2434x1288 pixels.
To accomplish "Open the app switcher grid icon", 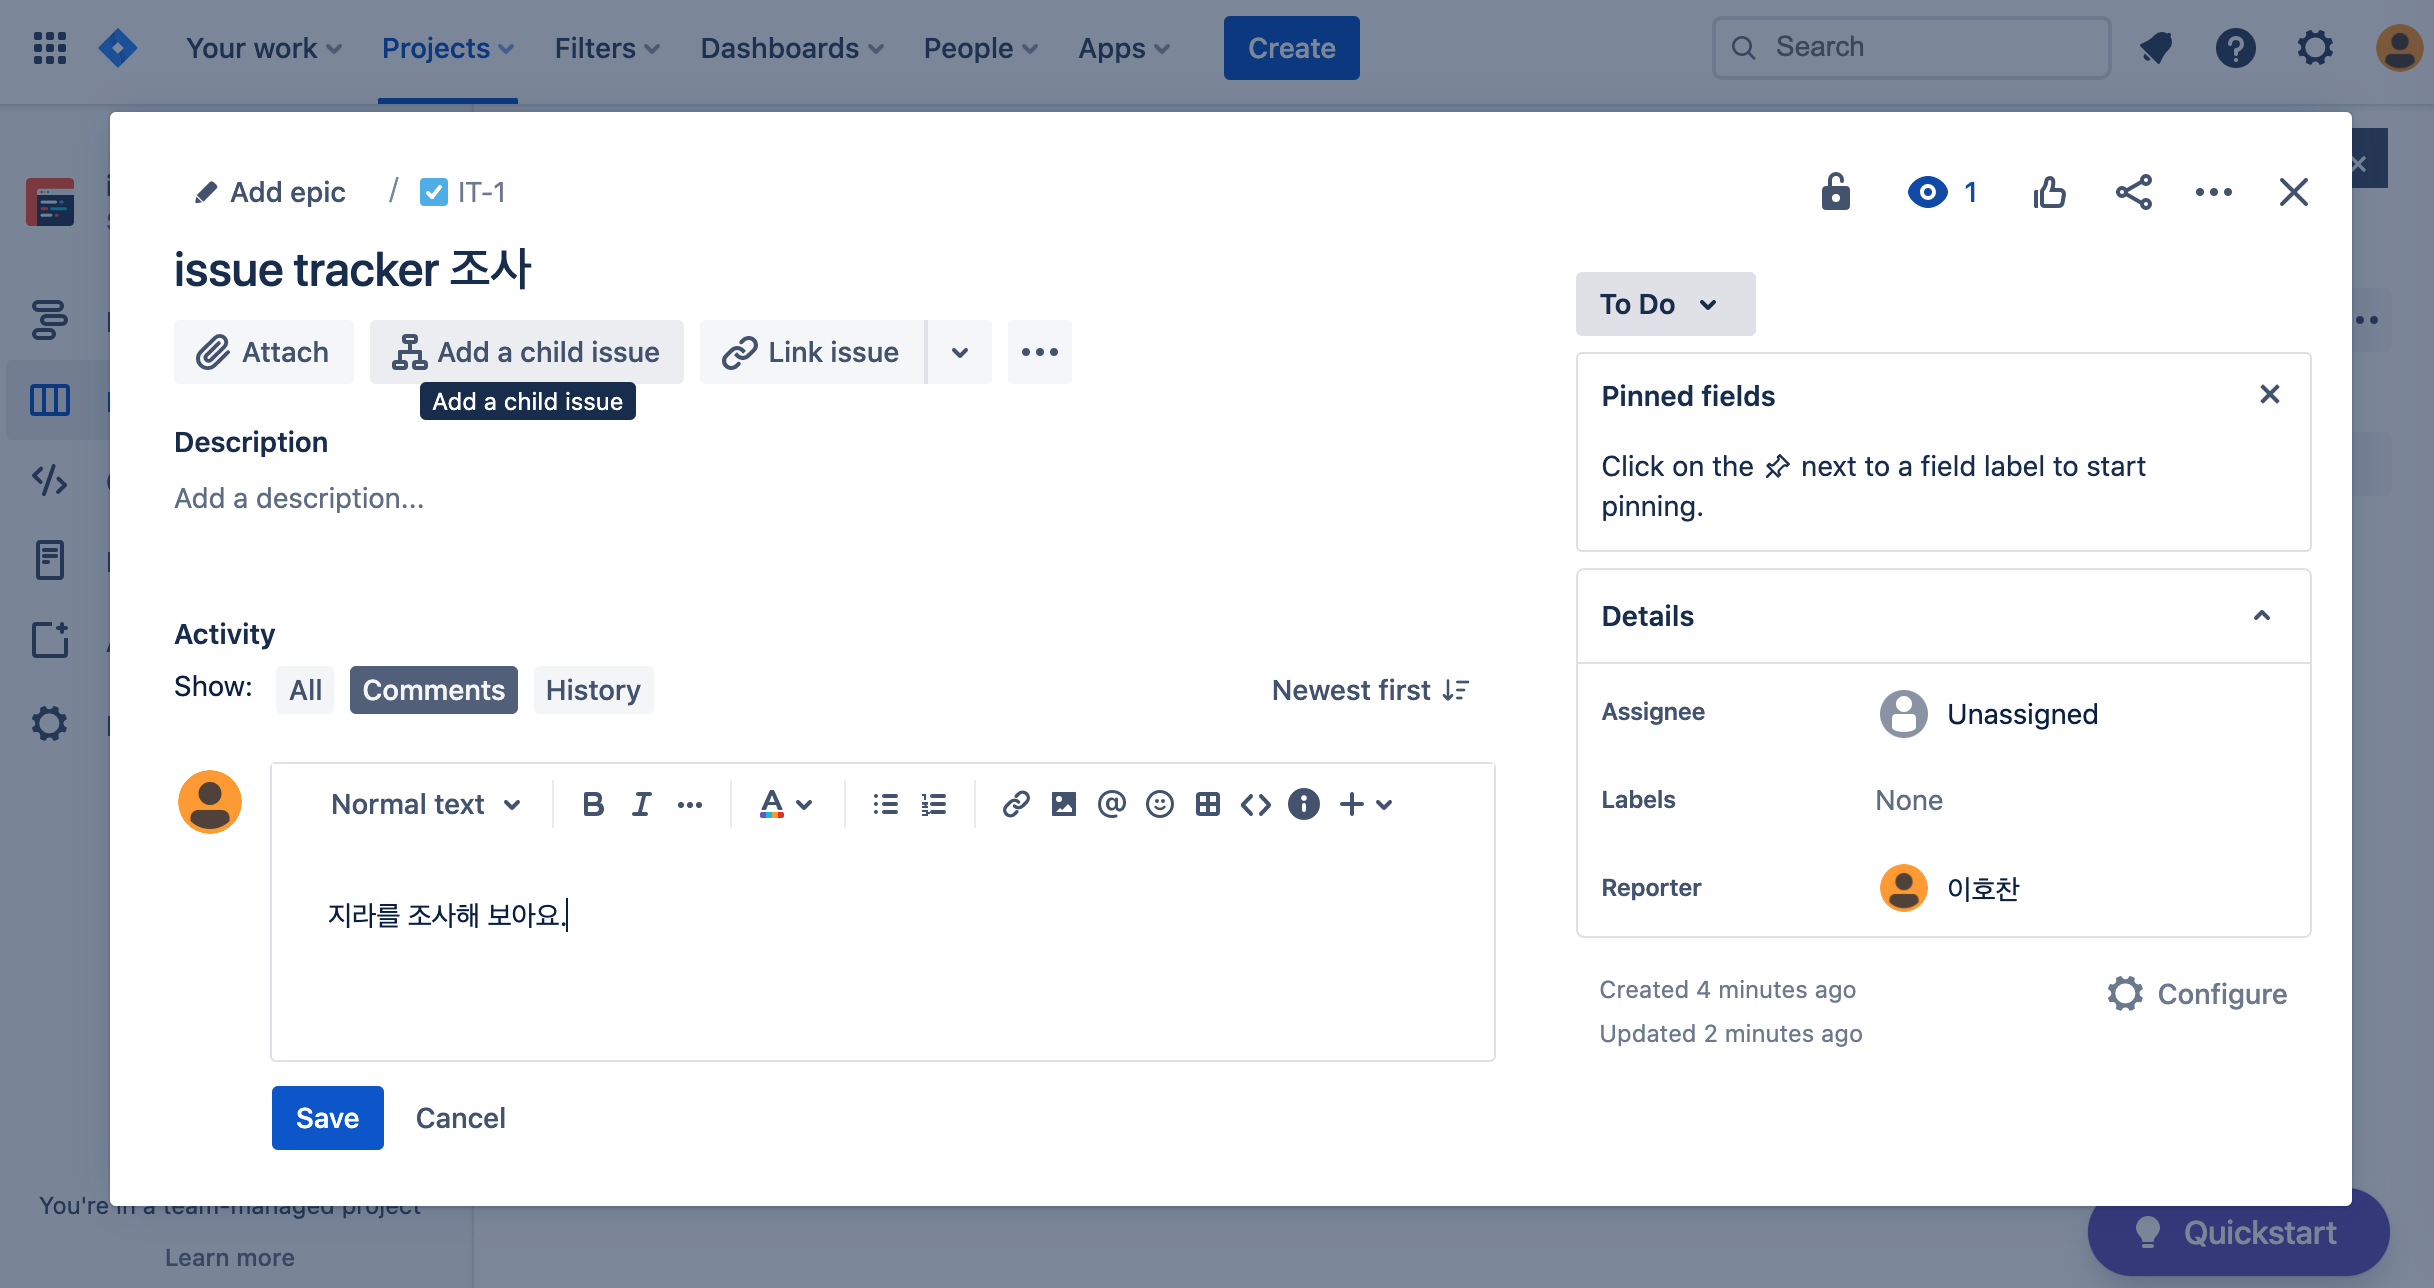I will [50, 48].
